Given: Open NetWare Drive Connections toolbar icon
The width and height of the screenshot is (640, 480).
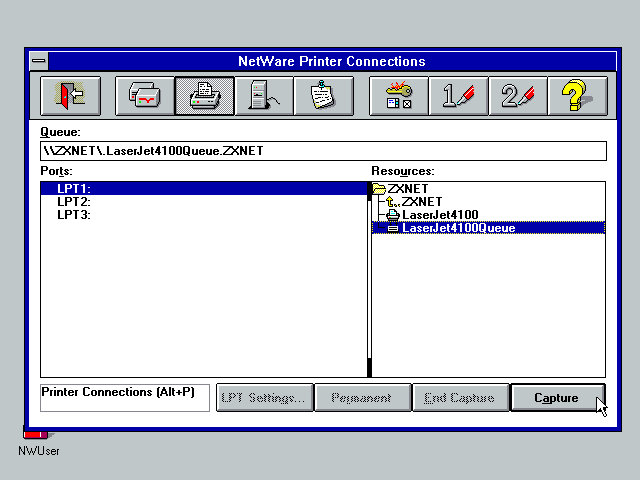Looking at the screenshot, I should [145, 96].
